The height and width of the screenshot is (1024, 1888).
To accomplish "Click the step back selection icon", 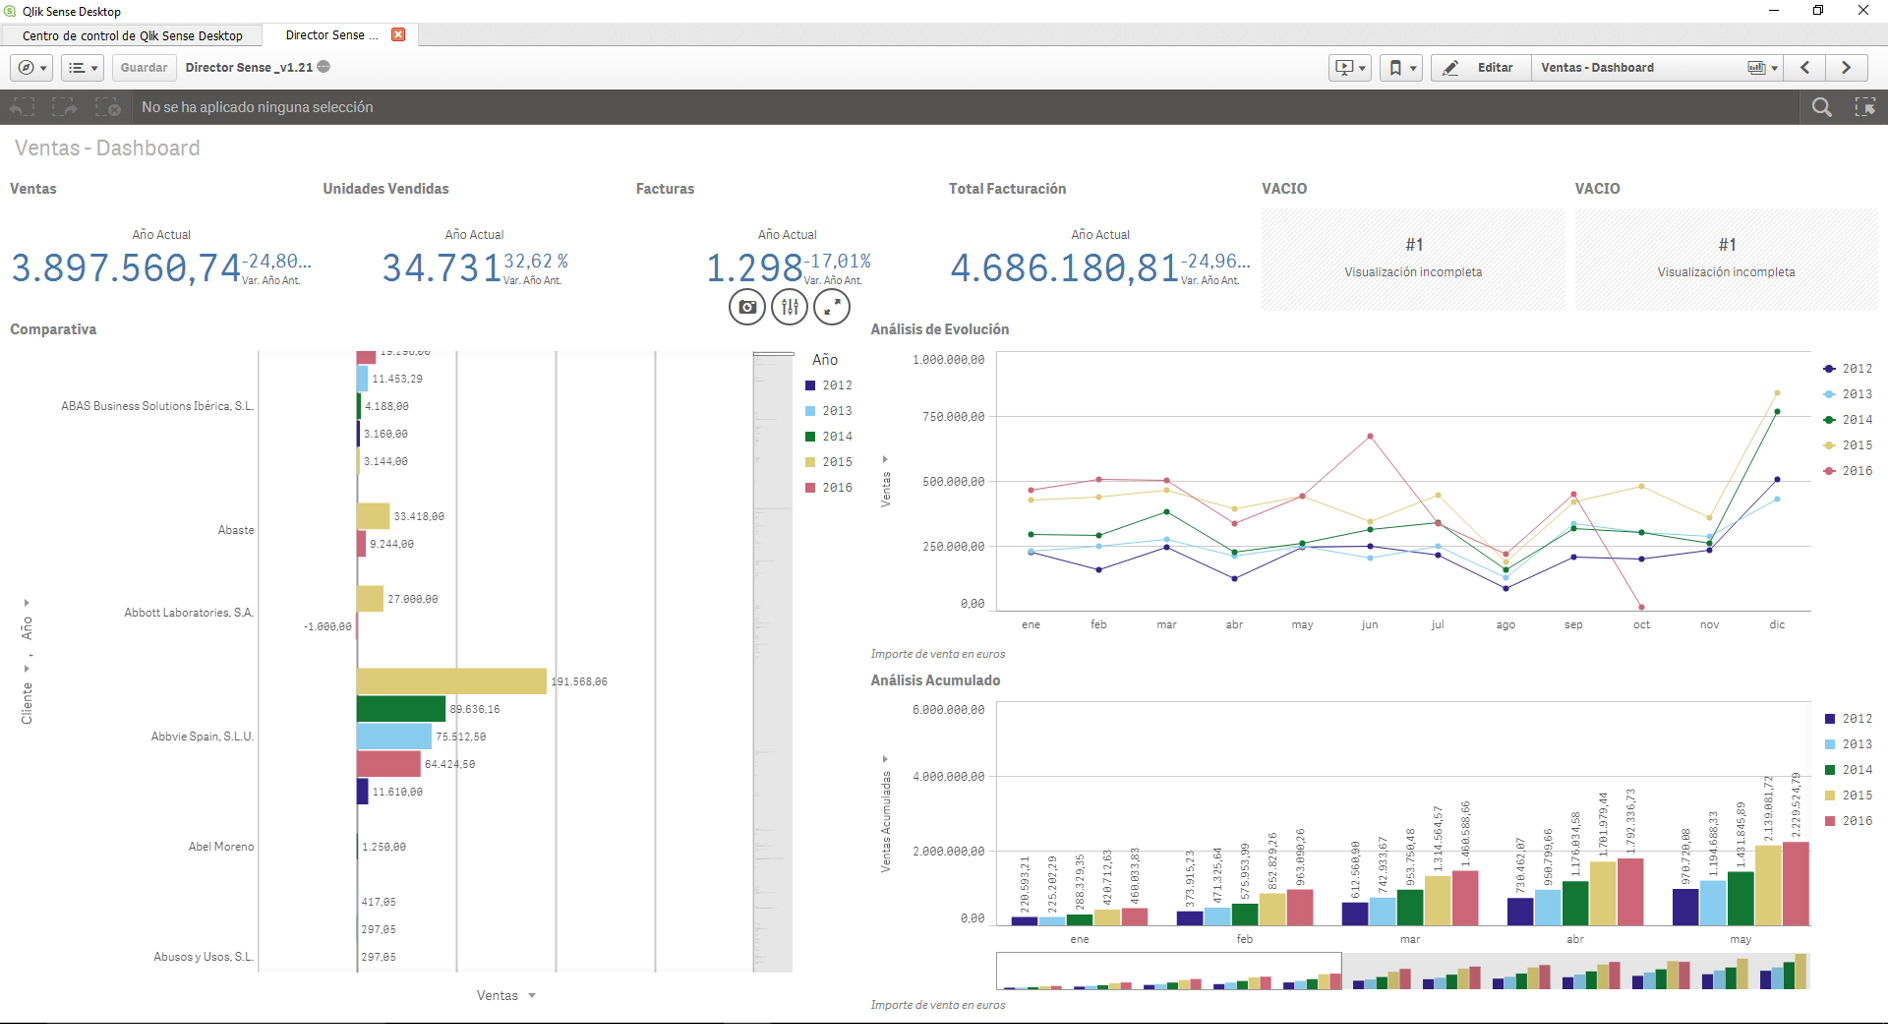I will coord(22,107).
